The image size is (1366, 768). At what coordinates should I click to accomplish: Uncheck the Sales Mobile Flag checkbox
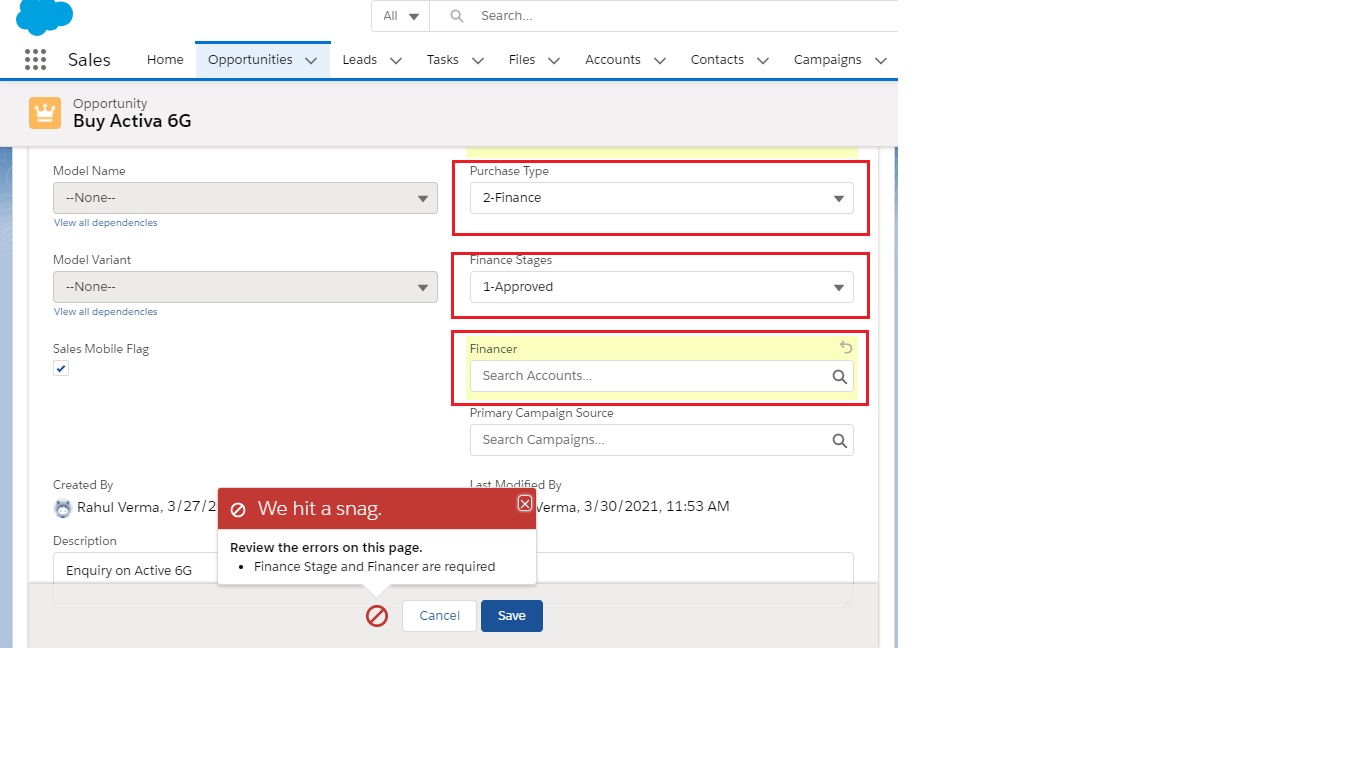click(61, 368)
